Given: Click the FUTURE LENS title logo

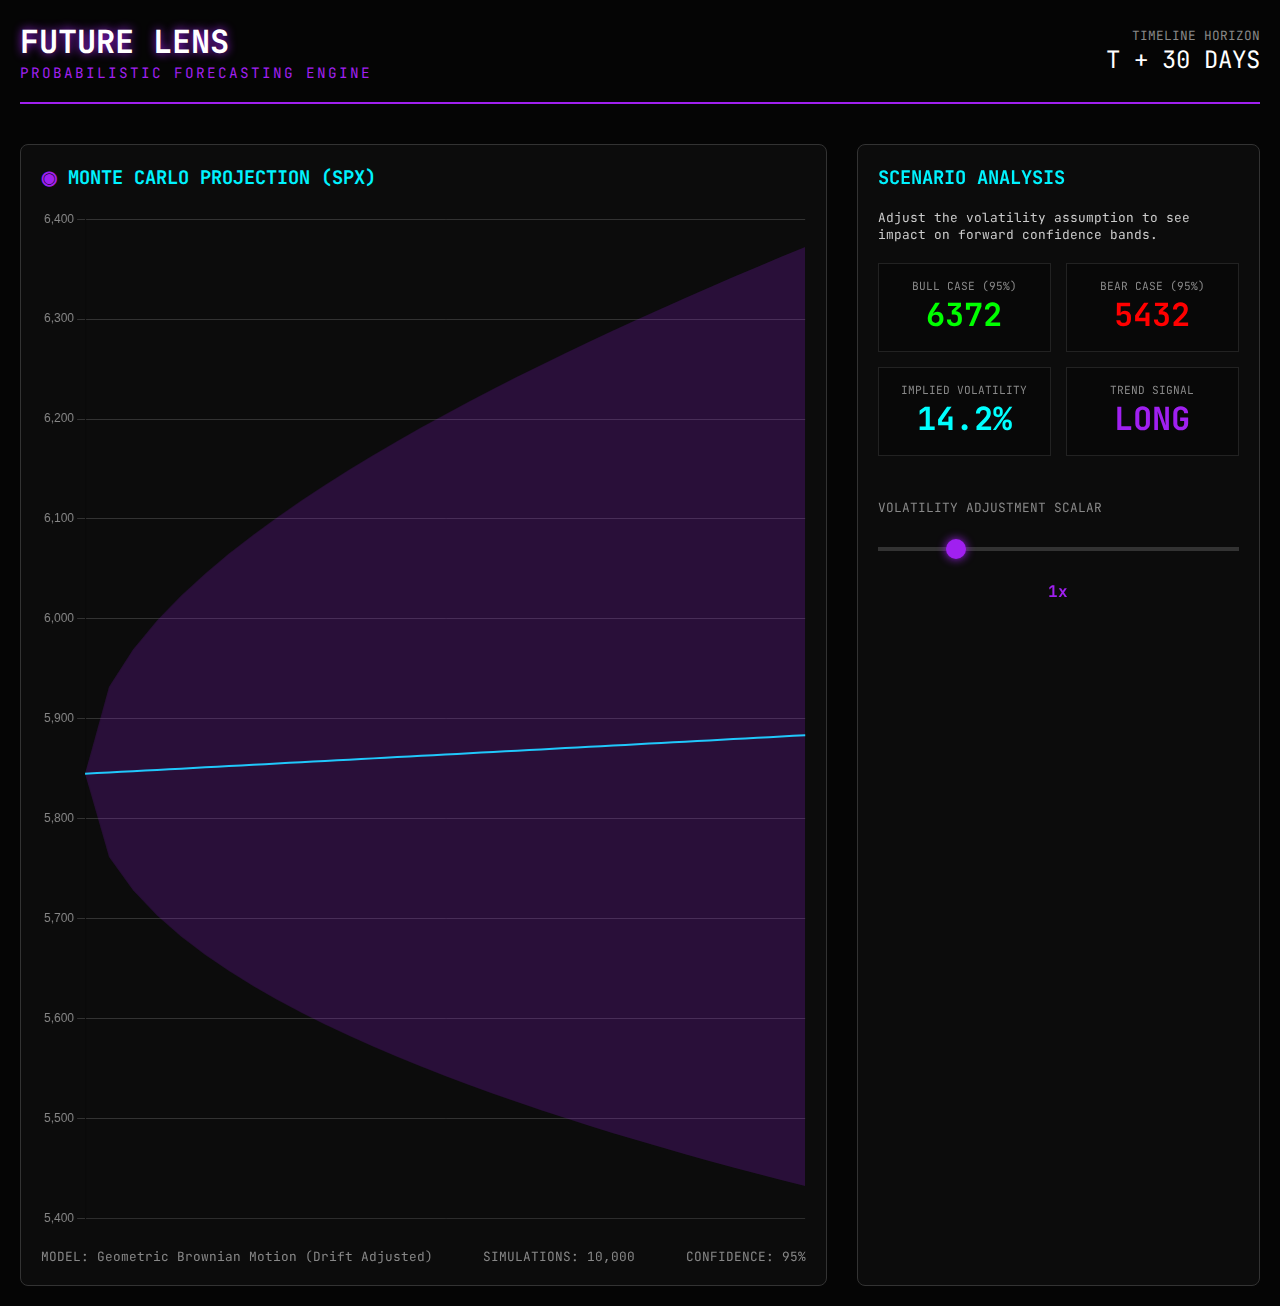Looking at the screenshot, I should (x=125, y=42).
